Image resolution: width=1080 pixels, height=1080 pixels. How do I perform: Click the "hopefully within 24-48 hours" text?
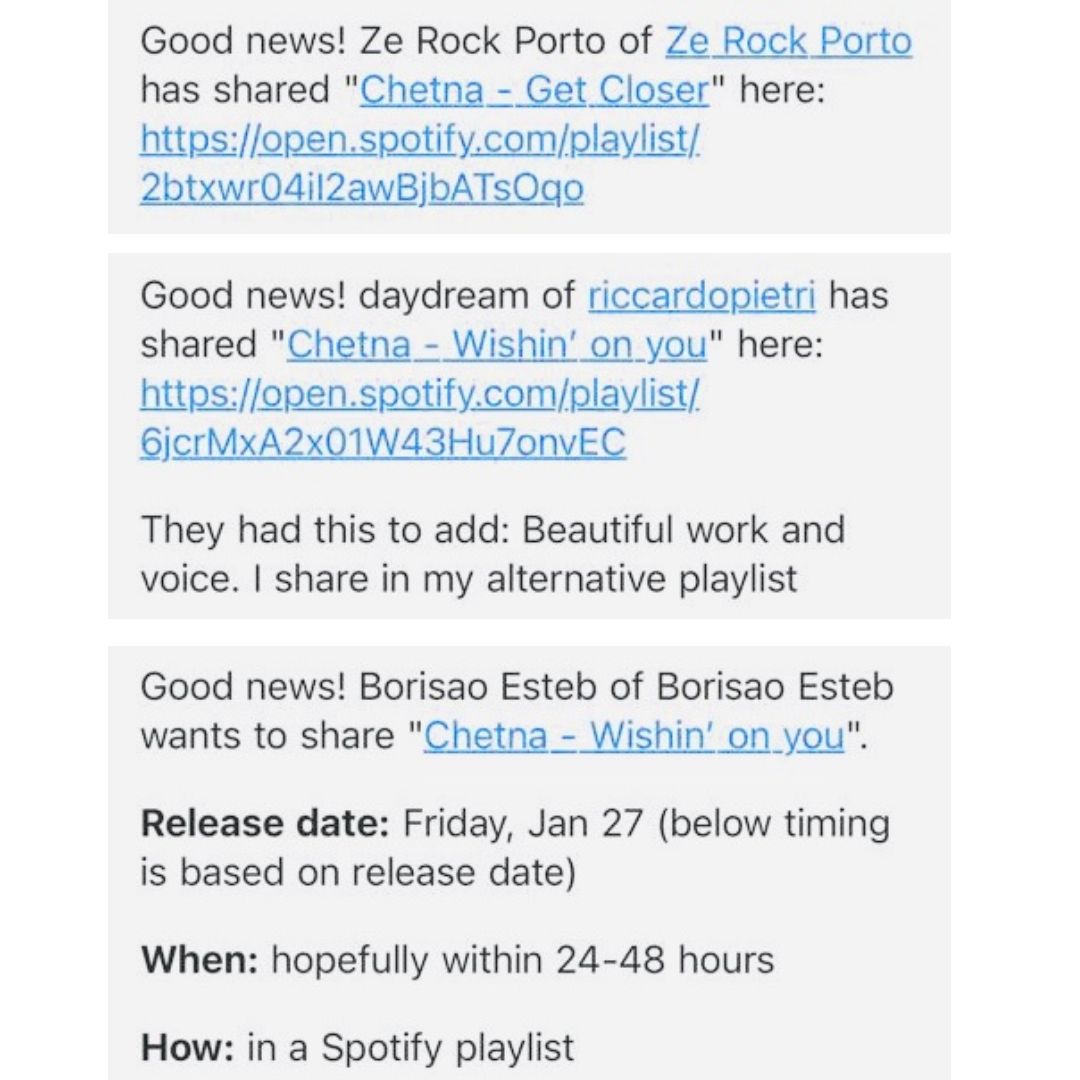pos(523,959)
